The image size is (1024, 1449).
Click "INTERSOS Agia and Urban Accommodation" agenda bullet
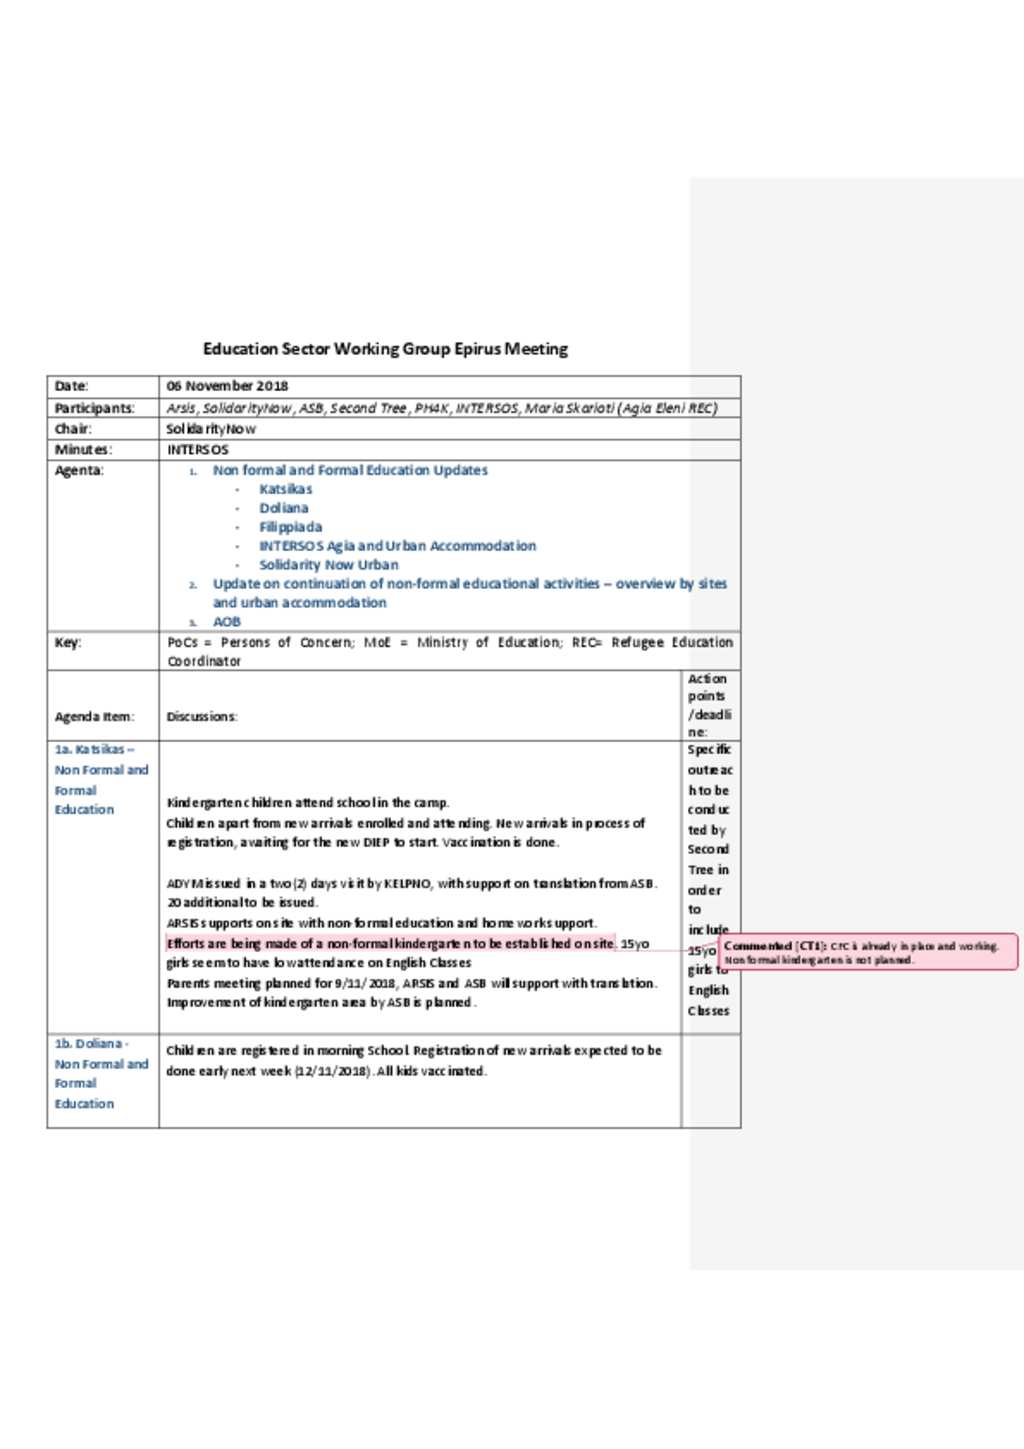click(398, 546)
